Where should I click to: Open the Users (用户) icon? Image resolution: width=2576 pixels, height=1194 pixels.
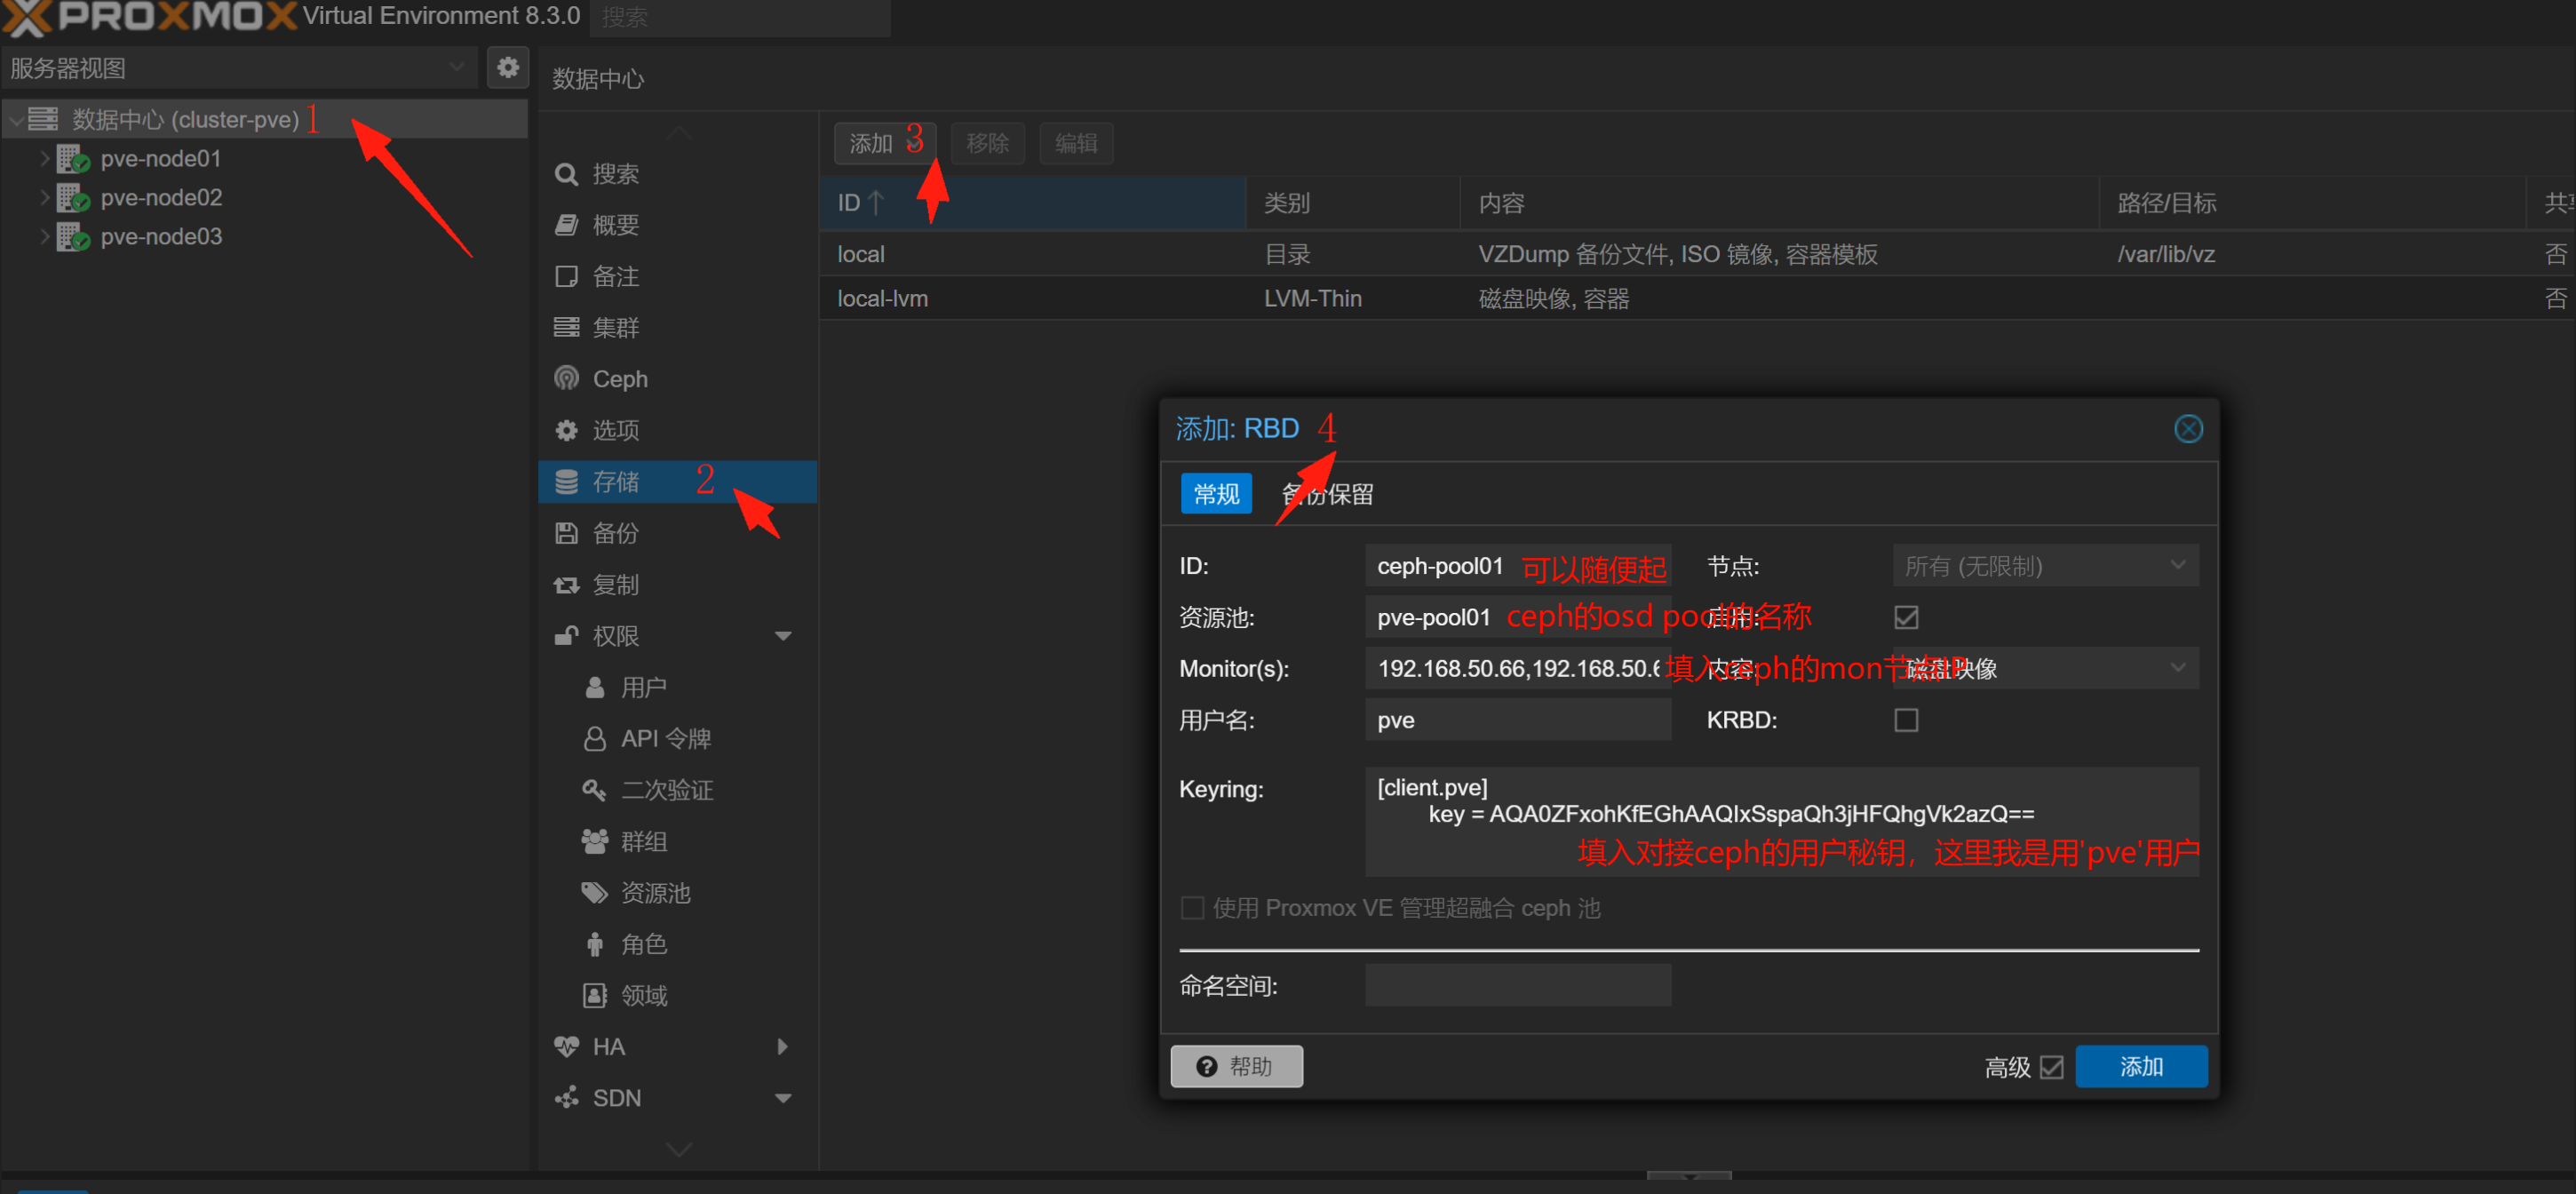[x=594, y=687]
